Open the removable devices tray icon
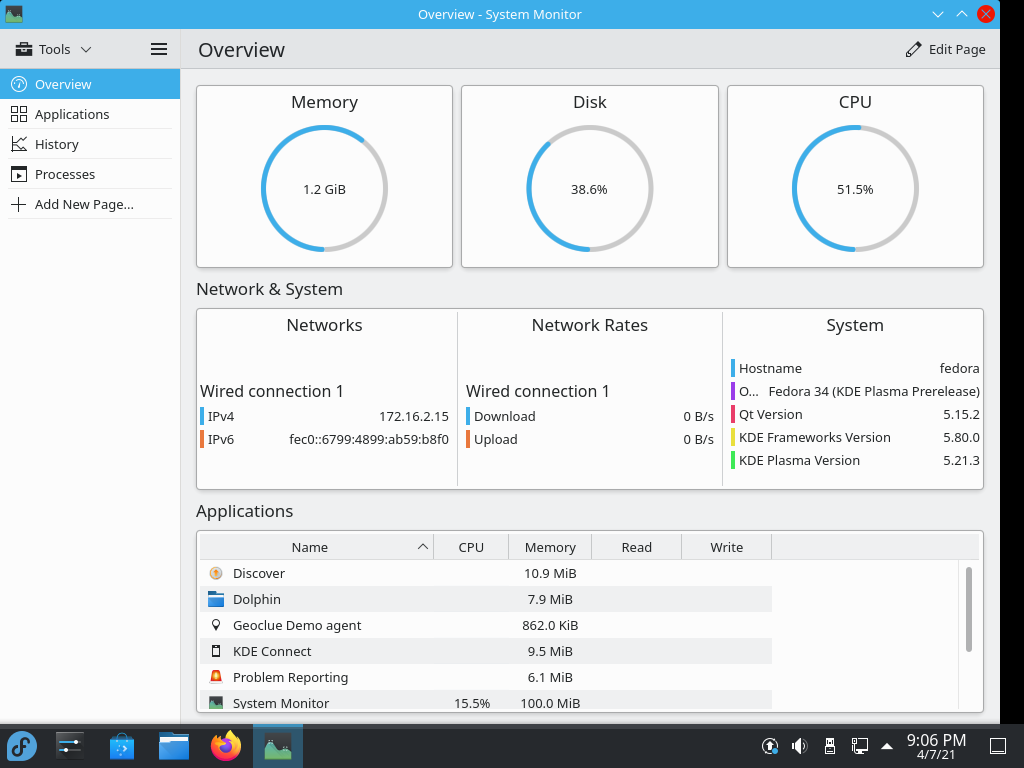The width and height of the screenshot is (1024, 768). click(829, 746)
